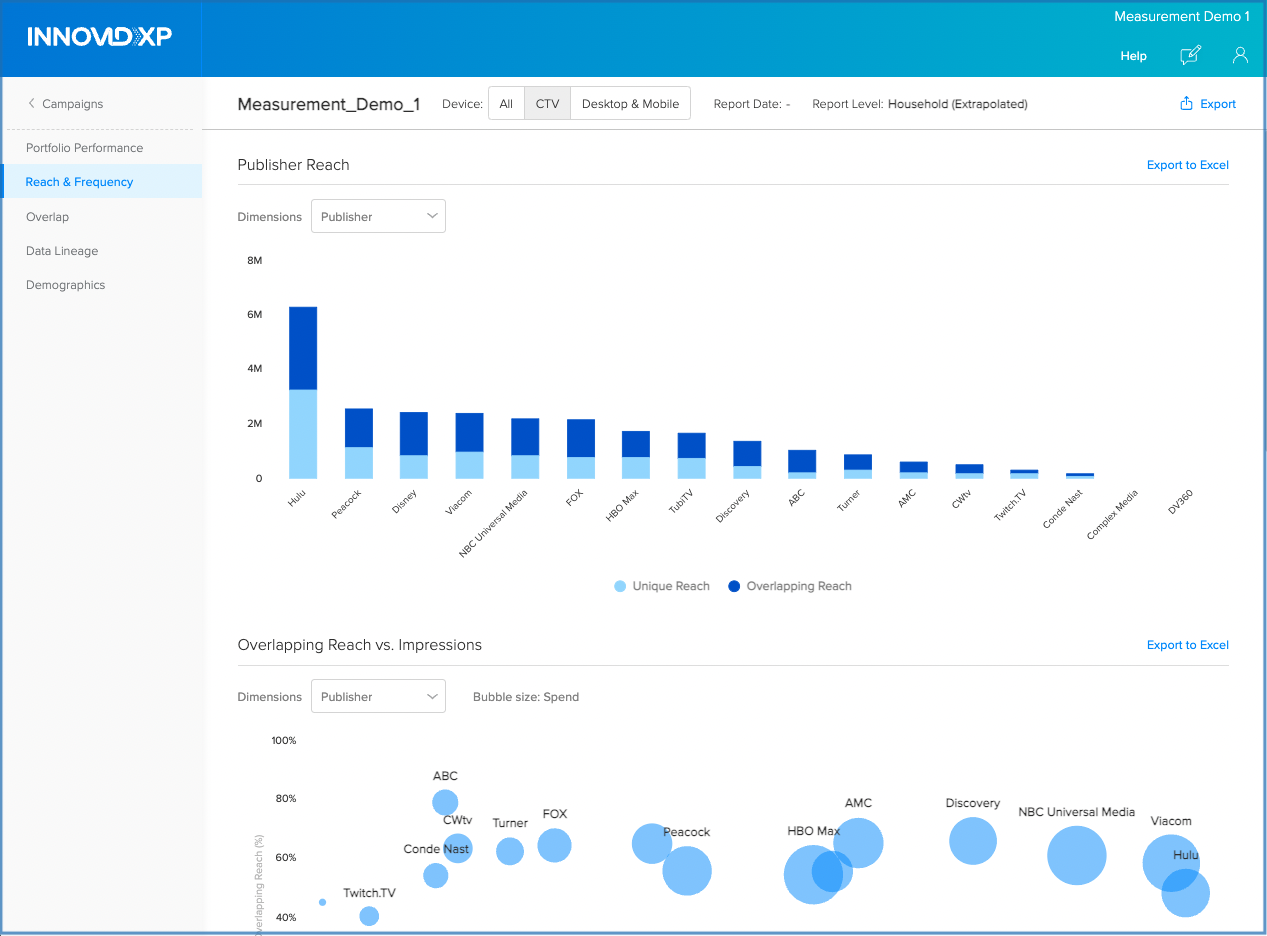
Task: Toggle the Unique Reach legend item
Action: coord(661,586)
